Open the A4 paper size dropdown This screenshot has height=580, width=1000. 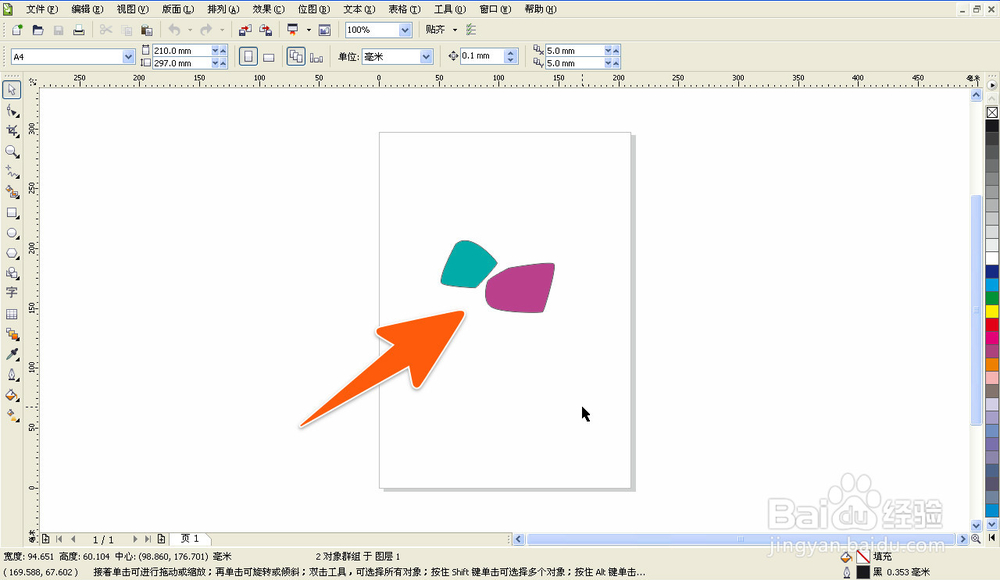pos(128,57)
